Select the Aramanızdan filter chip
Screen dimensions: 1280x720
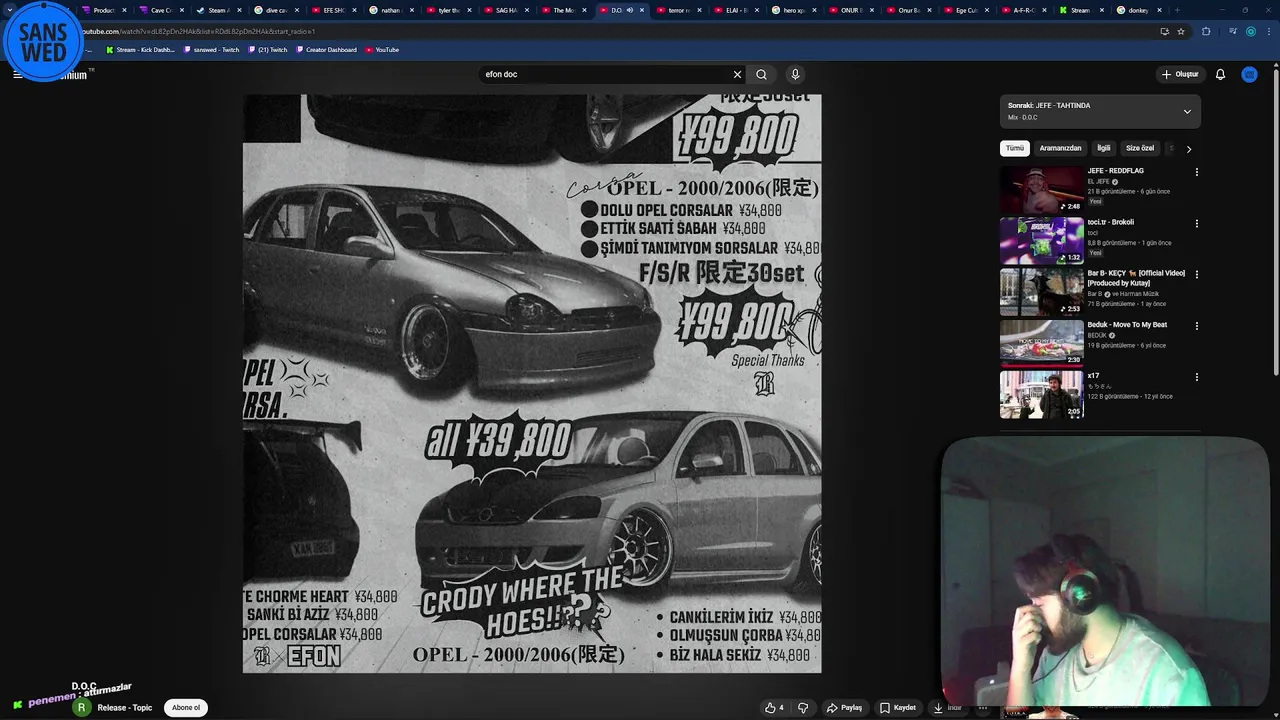click(1060, 148)
